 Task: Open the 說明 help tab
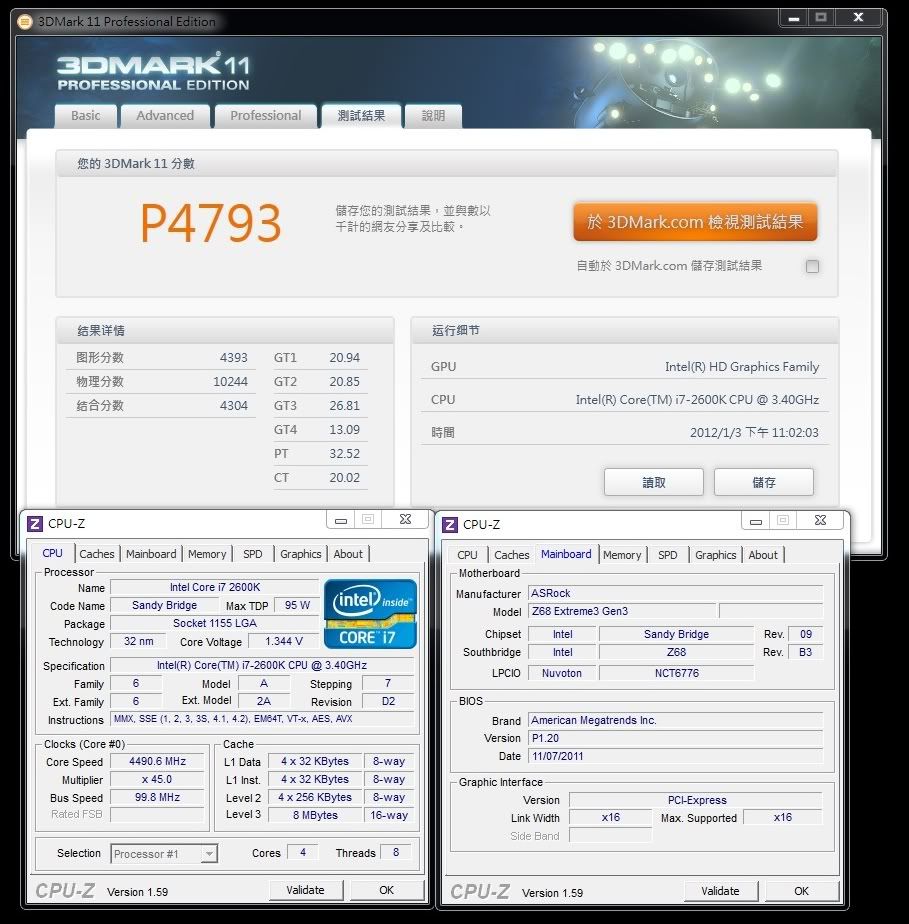coord(434,116)
